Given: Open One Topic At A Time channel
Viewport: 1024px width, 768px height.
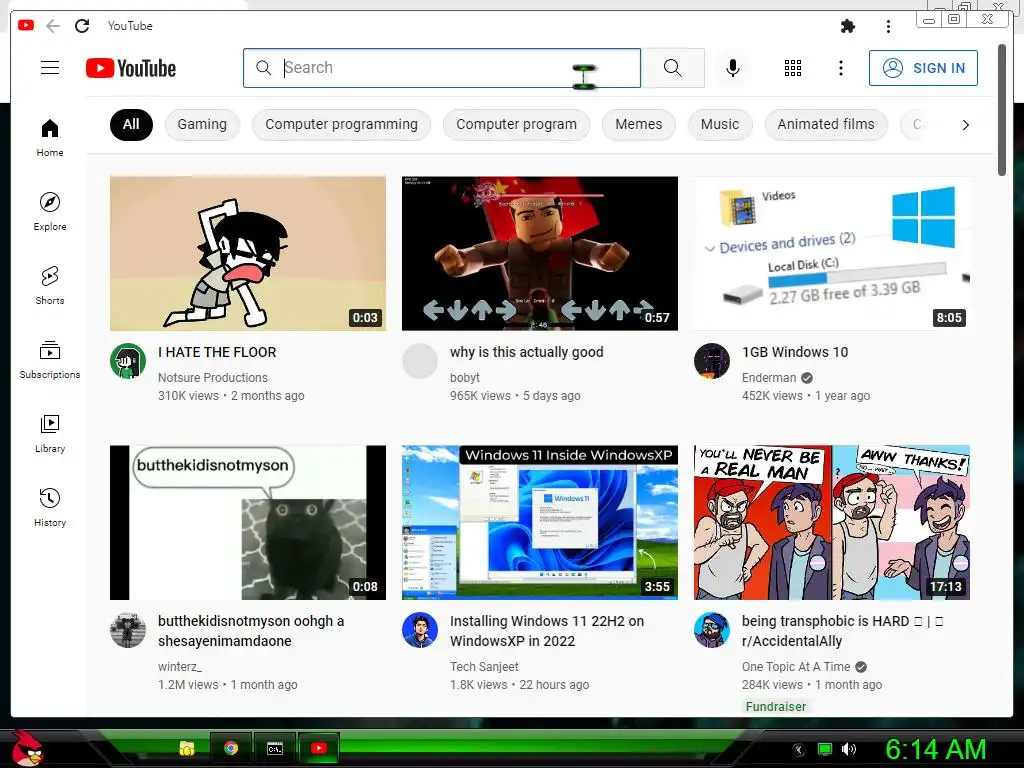Looking at the screenshot, I should click(796, 667).
